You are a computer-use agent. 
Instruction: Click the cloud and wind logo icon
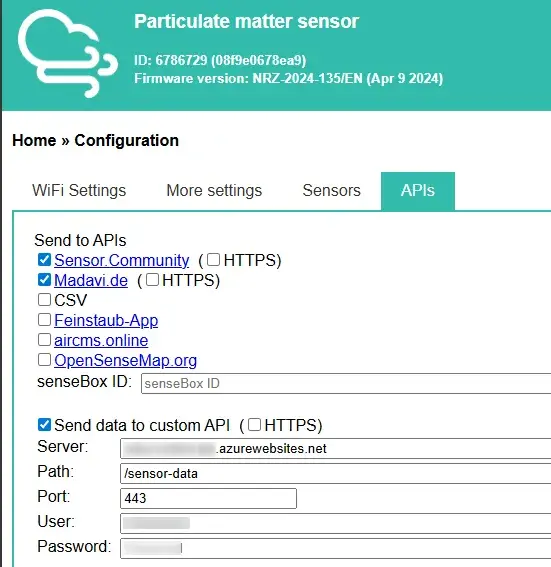click(x=68, y=53)
